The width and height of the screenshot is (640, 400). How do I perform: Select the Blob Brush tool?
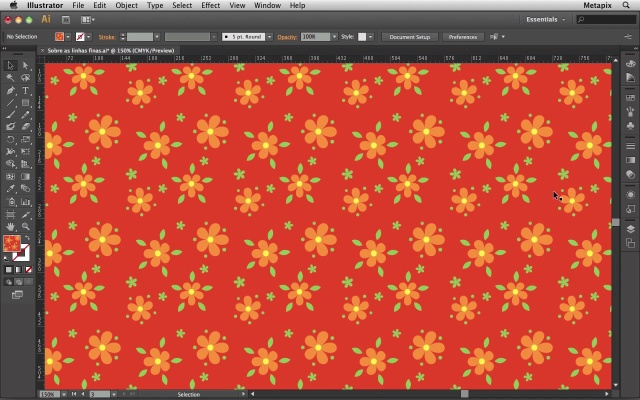(x=10, y=127)
